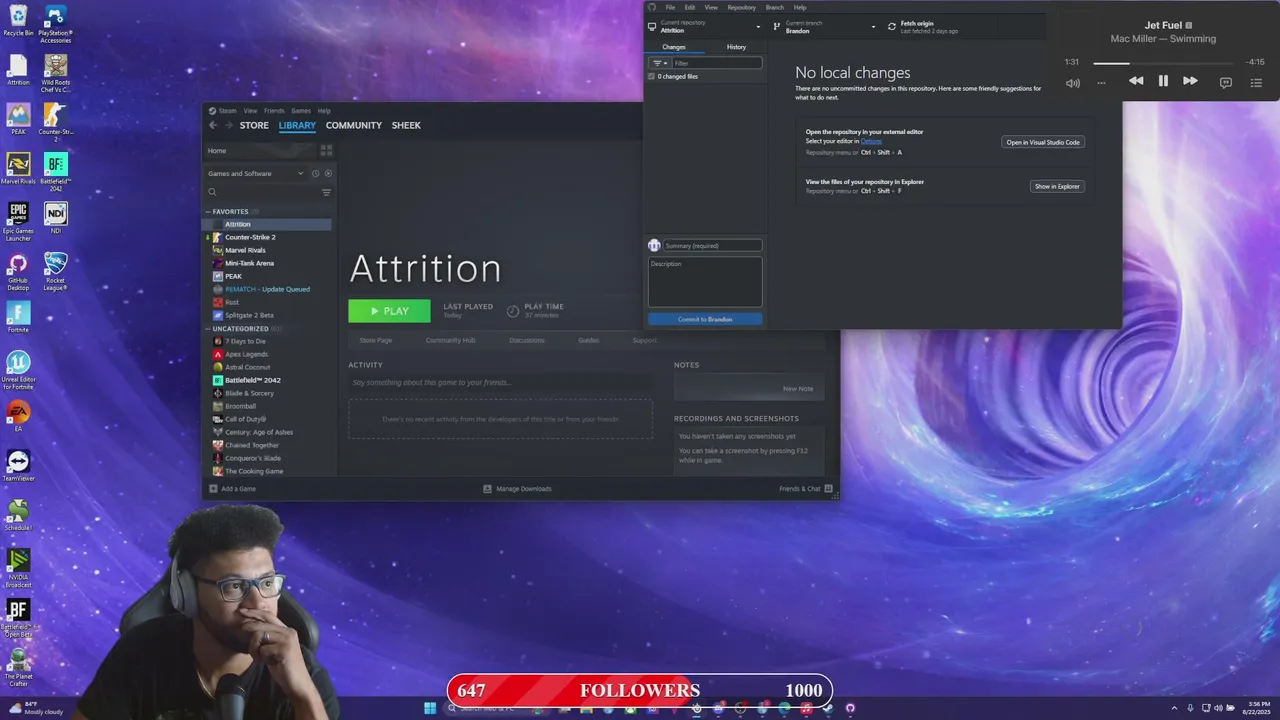The width and height of the screenshot is (1280, 720).
Task: Go forward with the Steam forward arrow
Action: (x=228, y=125)
